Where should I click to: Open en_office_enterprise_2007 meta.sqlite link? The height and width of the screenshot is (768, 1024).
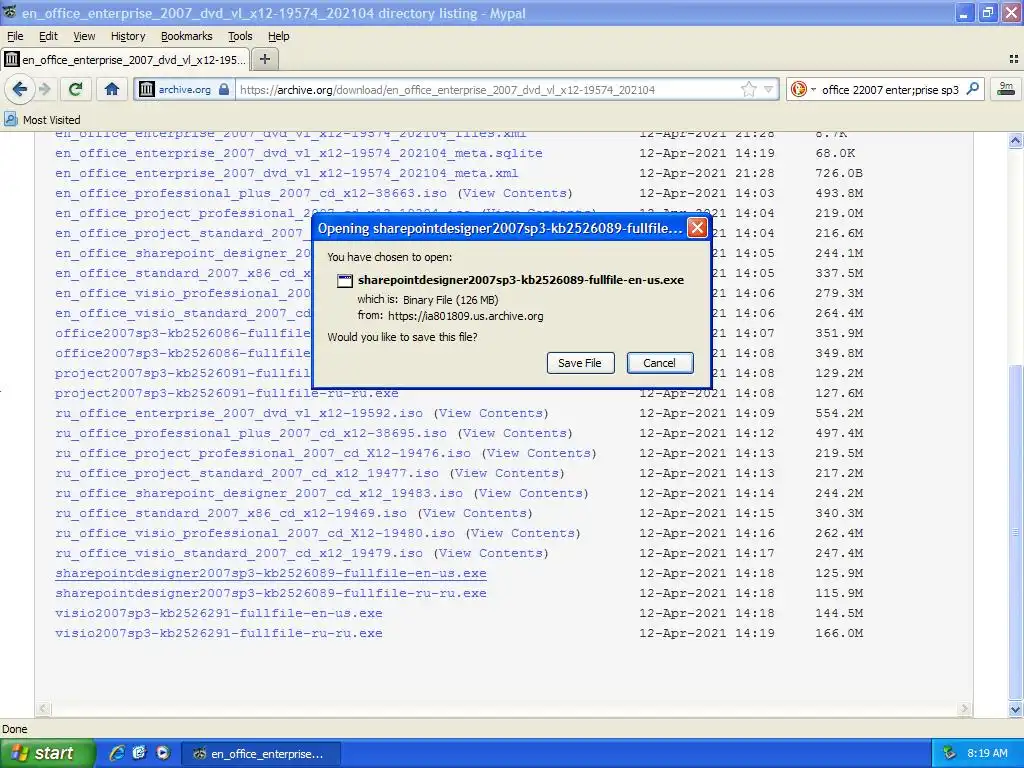pyautogui.click(x=298, y=153)
